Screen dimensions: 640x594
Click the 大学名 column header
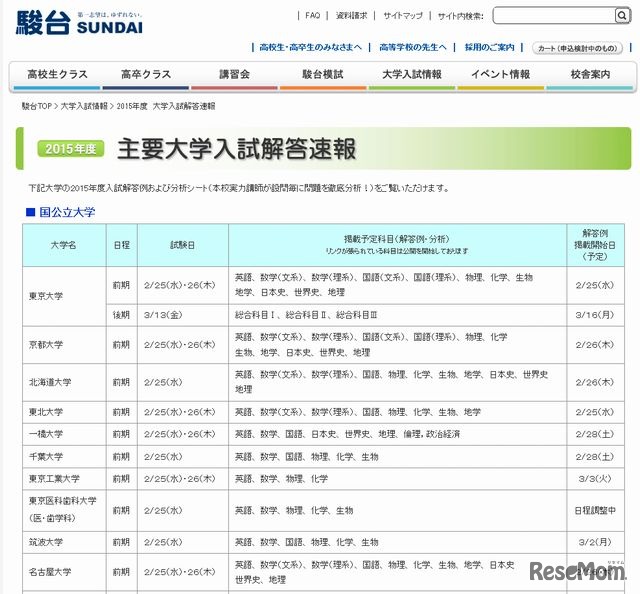64,245
